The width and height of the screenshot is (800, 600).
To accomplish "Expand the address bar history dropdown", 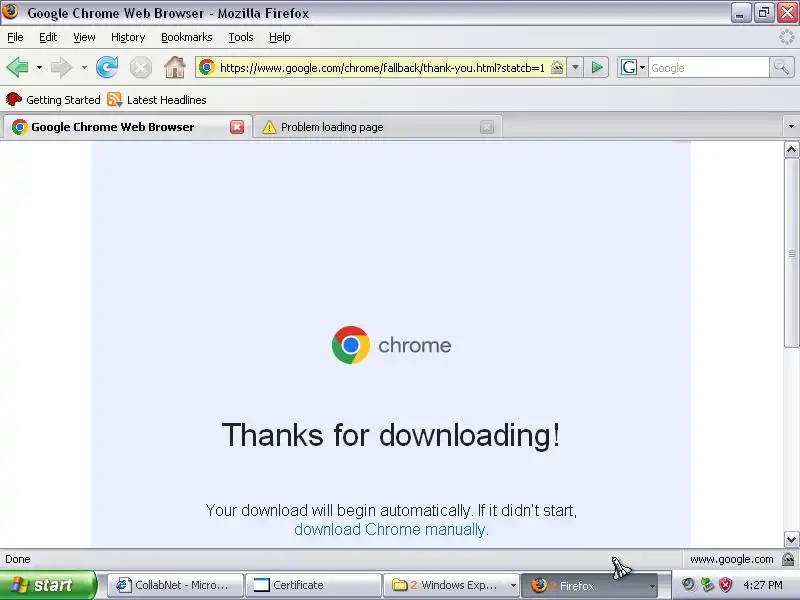I will pyautogui.click(x=575, y=67).
